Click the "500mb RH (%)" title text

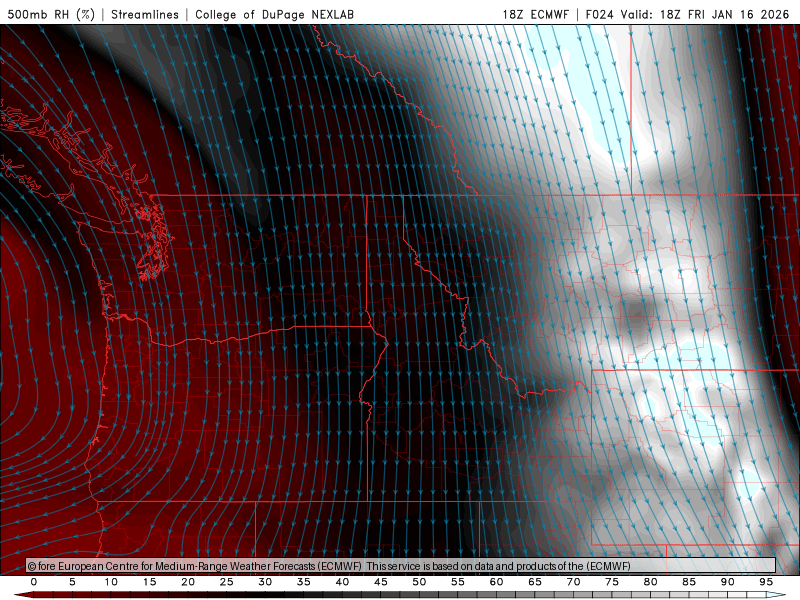pyautogui.click(x=51, y=14)
